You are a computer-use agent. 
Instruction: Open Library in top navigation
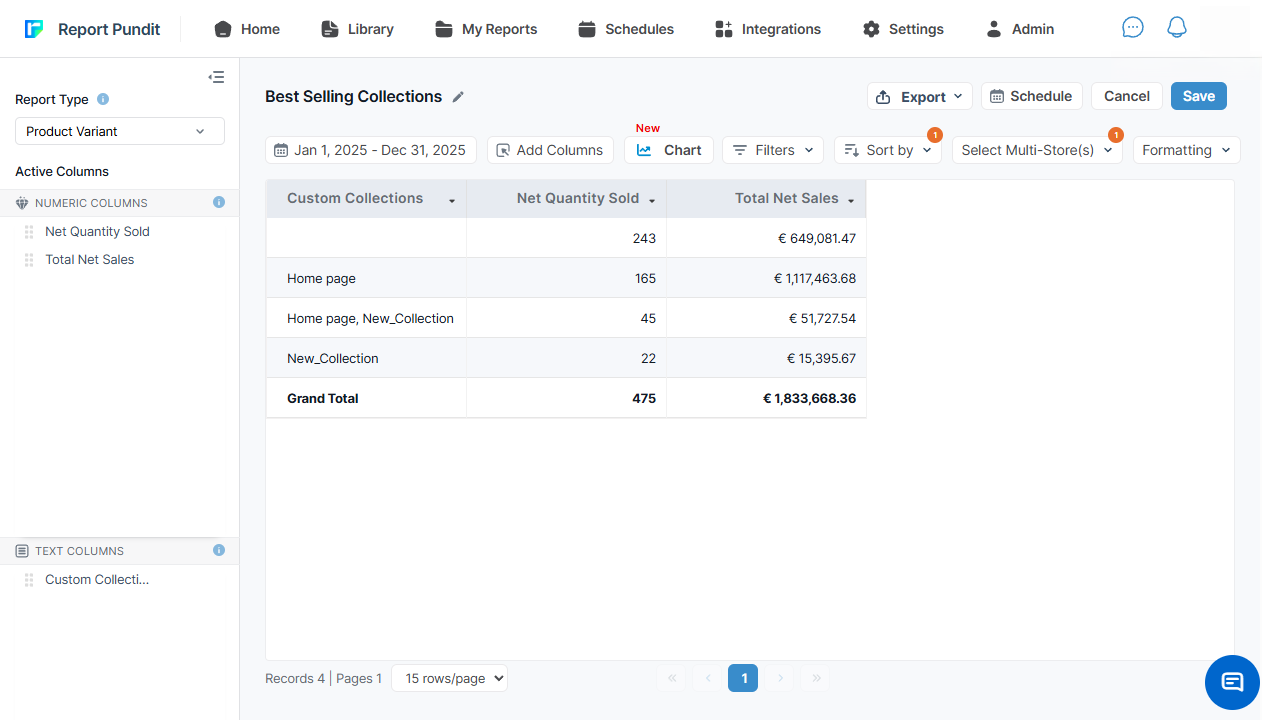(x=357, y=29)
